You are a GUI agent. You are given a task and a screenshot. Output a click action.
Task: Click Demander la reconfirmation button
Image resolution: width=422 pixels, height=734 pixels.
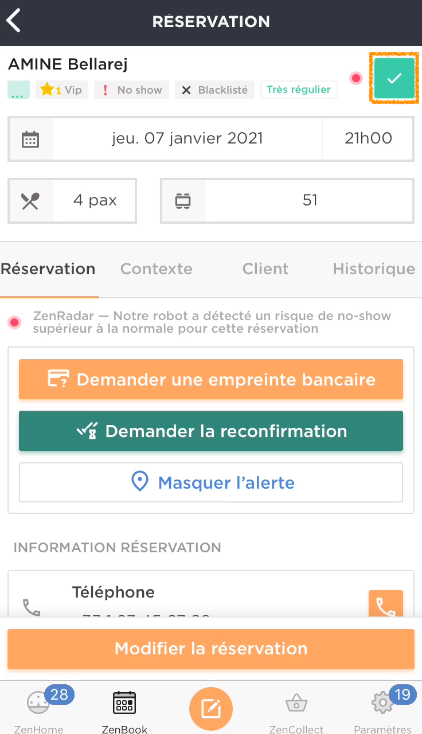(211, 431)
